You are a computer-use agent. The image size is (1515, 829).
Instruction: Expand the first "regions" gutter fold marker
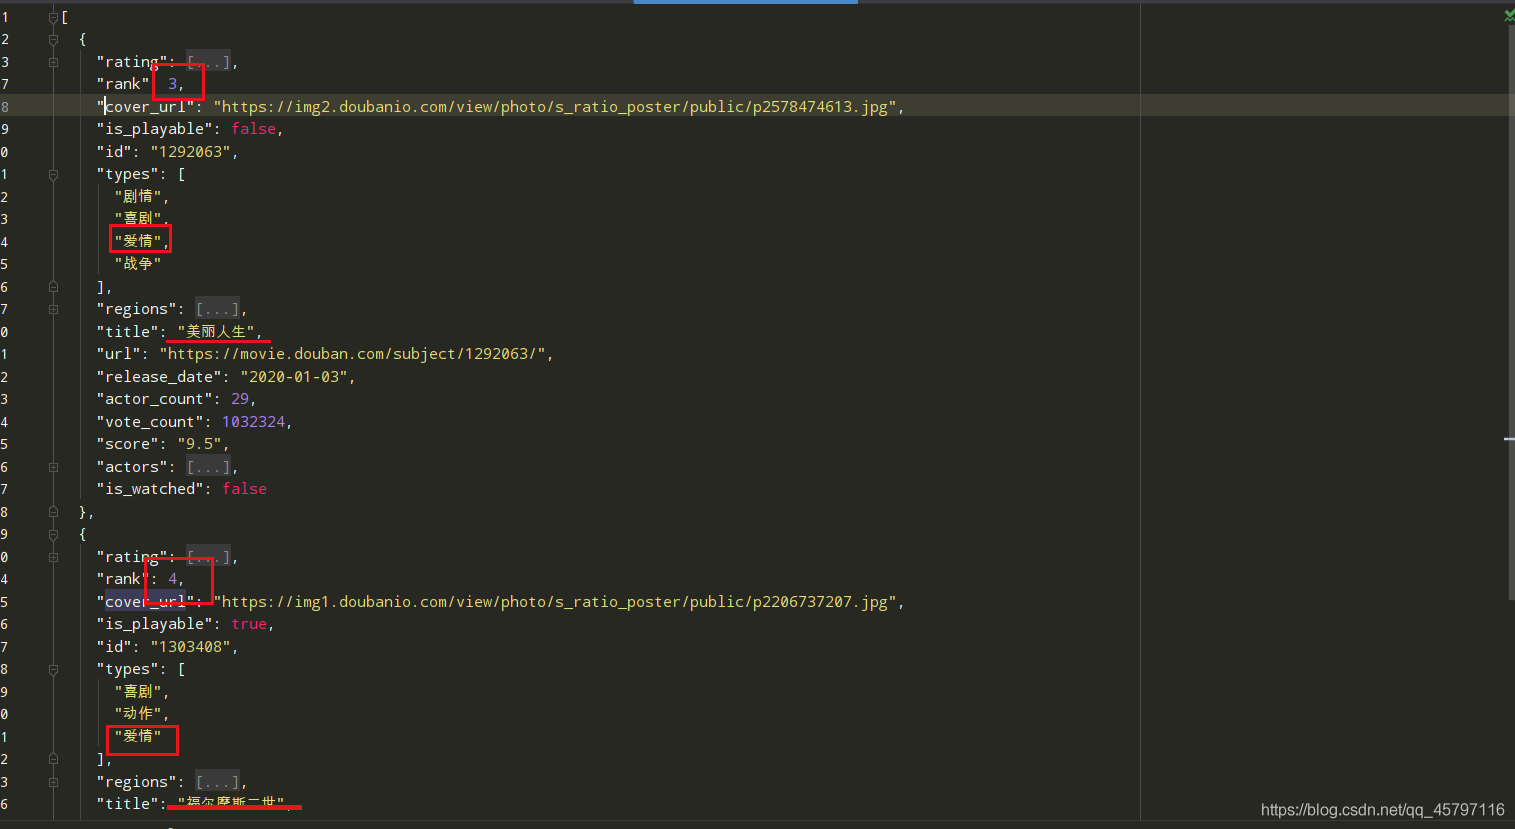(x=53, y=309)
